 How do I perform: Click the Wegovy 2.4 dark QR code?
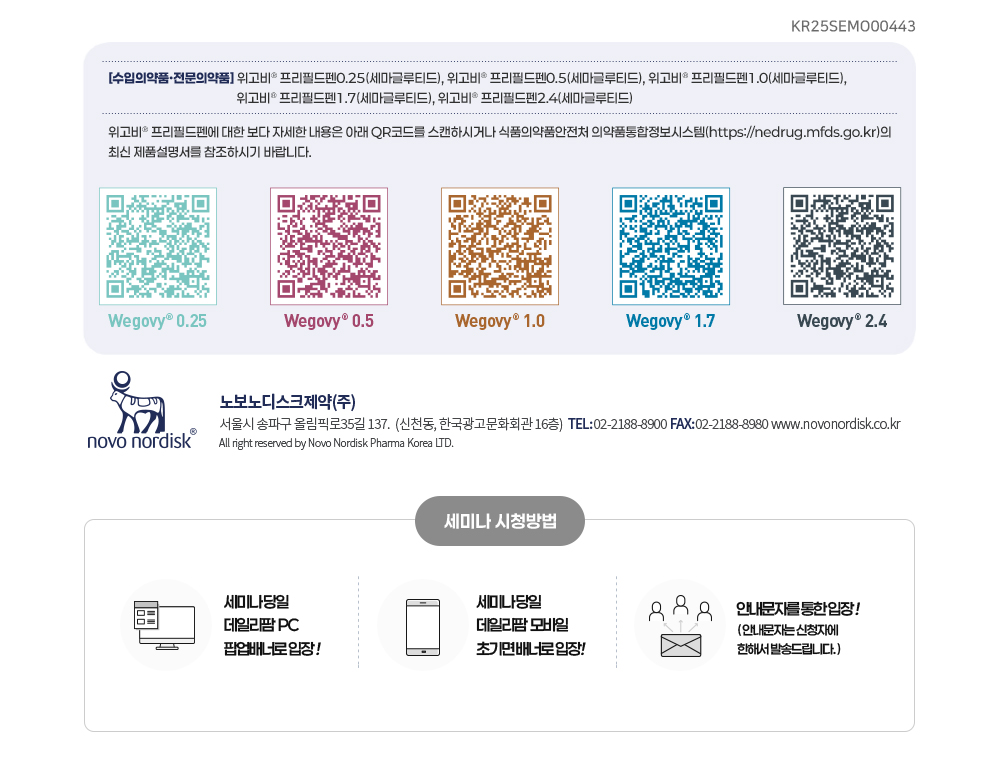pos(842,246)
